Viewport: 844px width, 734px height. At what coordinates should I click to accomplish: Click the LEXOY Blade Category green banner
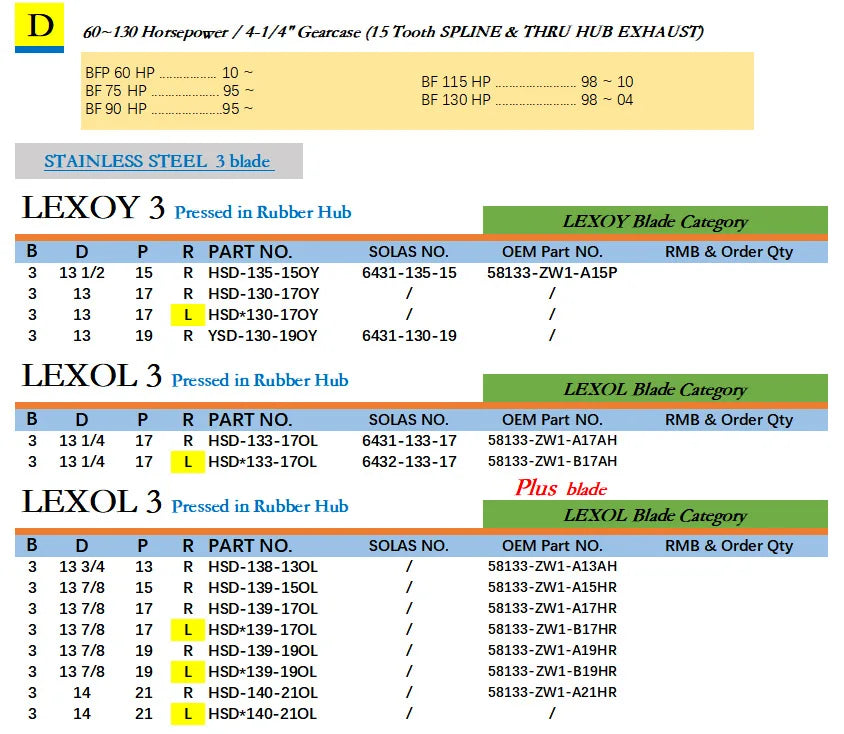pos(655,221)
